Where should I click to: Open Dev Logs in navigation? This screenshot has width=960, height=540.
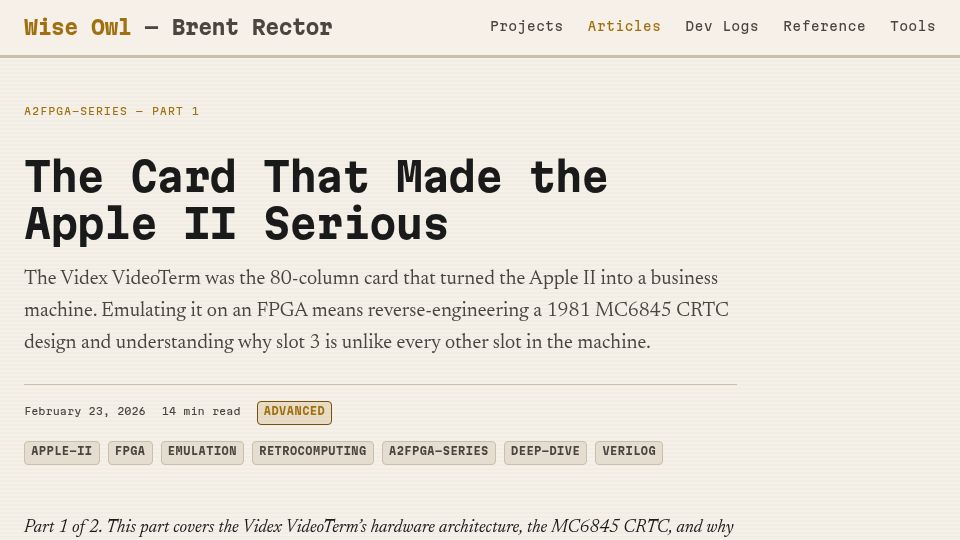(722, 26)
